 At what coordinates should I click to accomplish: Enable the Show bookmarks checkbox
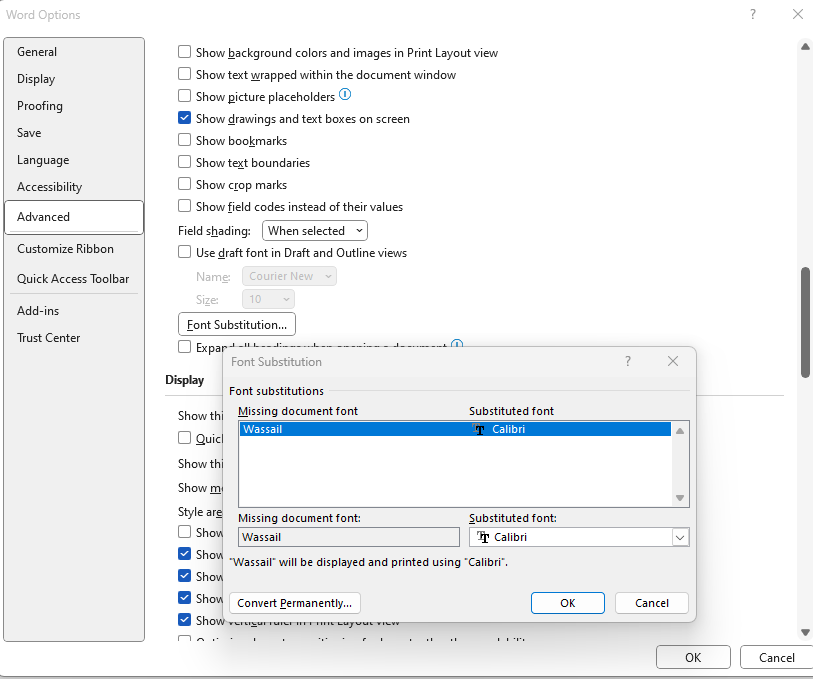click(185, 141)
